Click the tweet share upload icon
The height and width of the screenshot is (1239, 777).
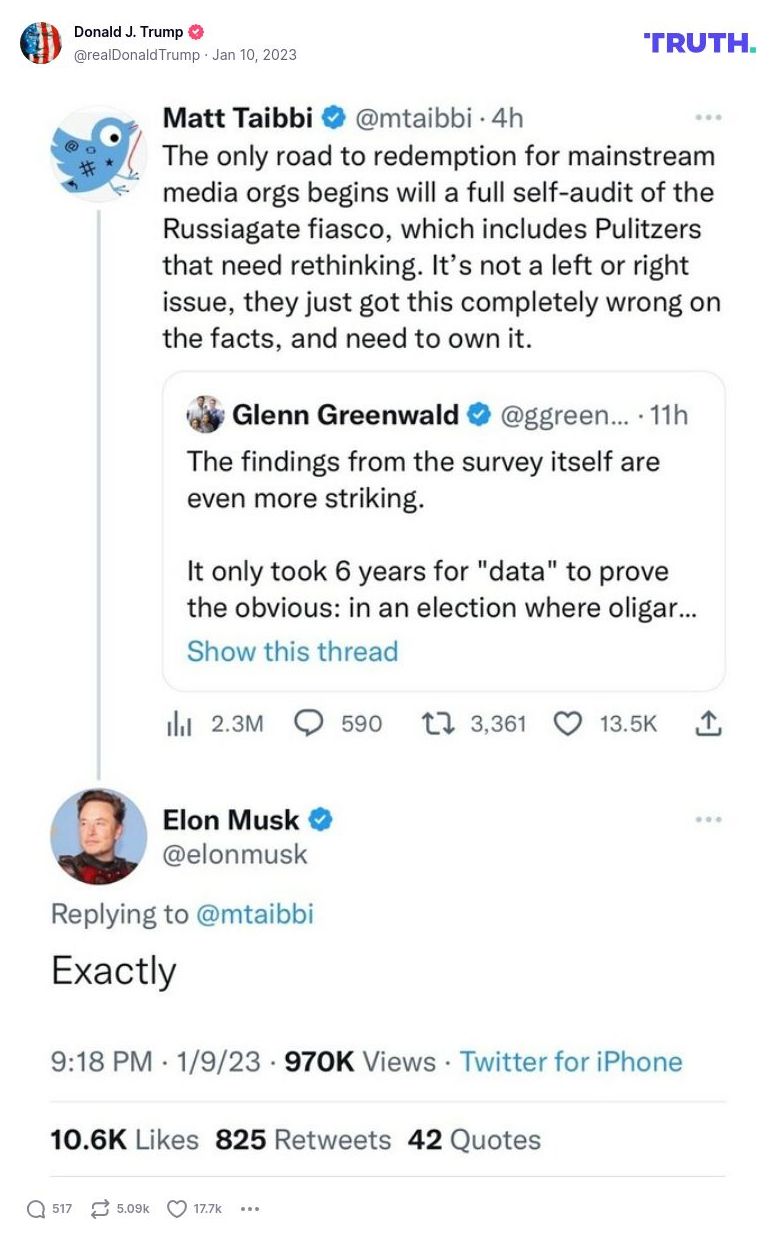(x=708, y=723)
